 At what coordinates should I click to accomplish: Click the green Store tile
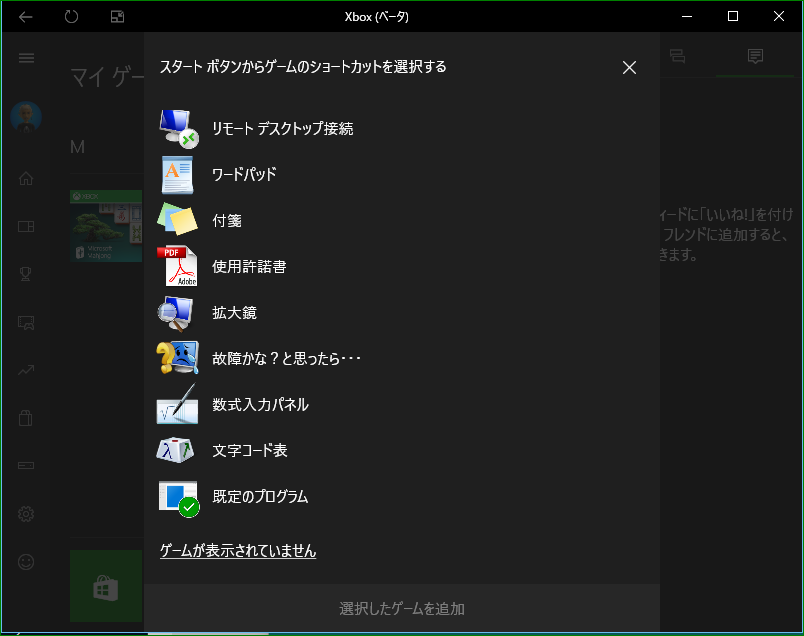coord(106,586)
